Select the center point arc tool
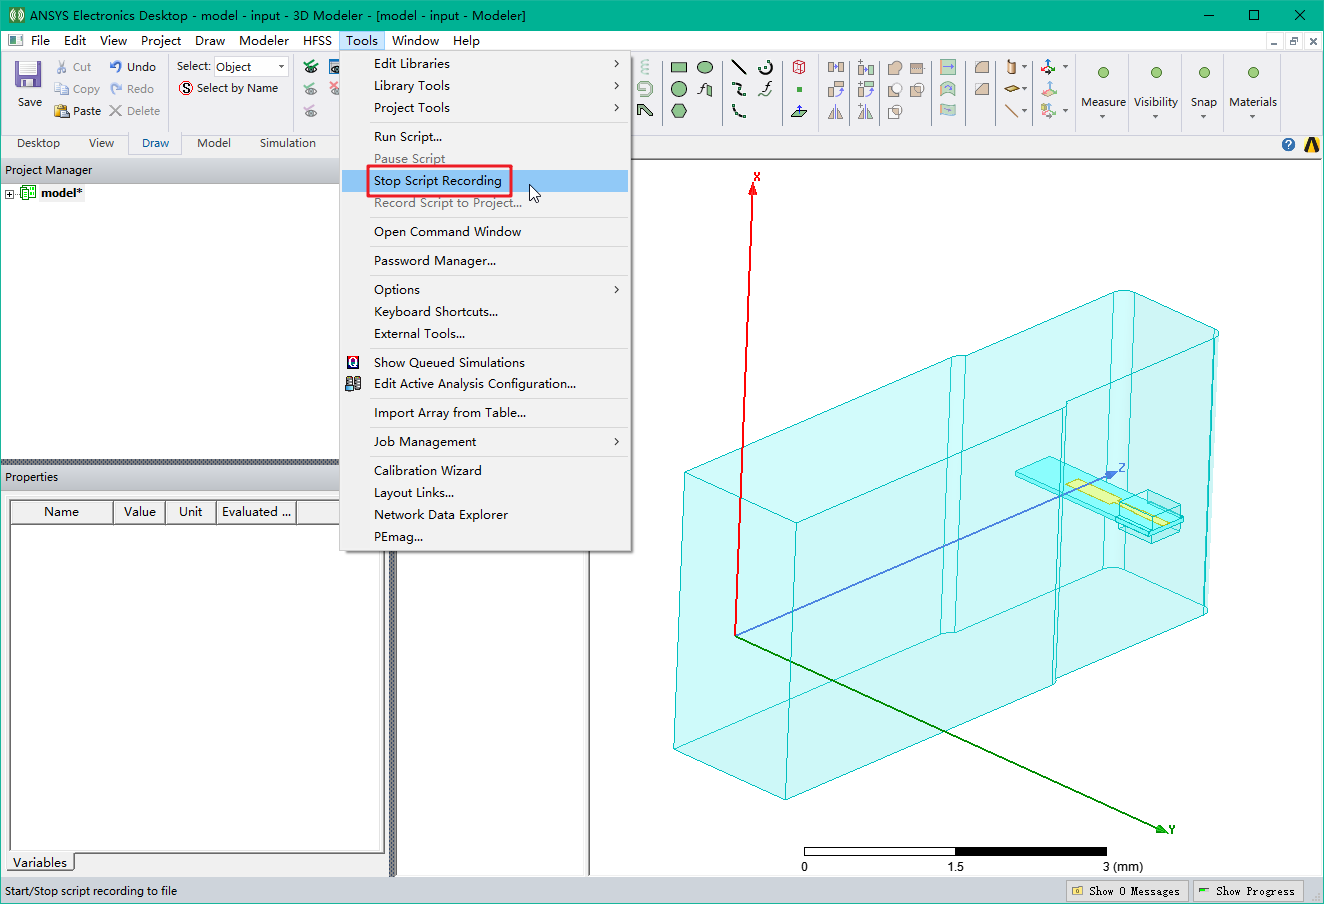The image size is (1324, 904). (766, 67)
